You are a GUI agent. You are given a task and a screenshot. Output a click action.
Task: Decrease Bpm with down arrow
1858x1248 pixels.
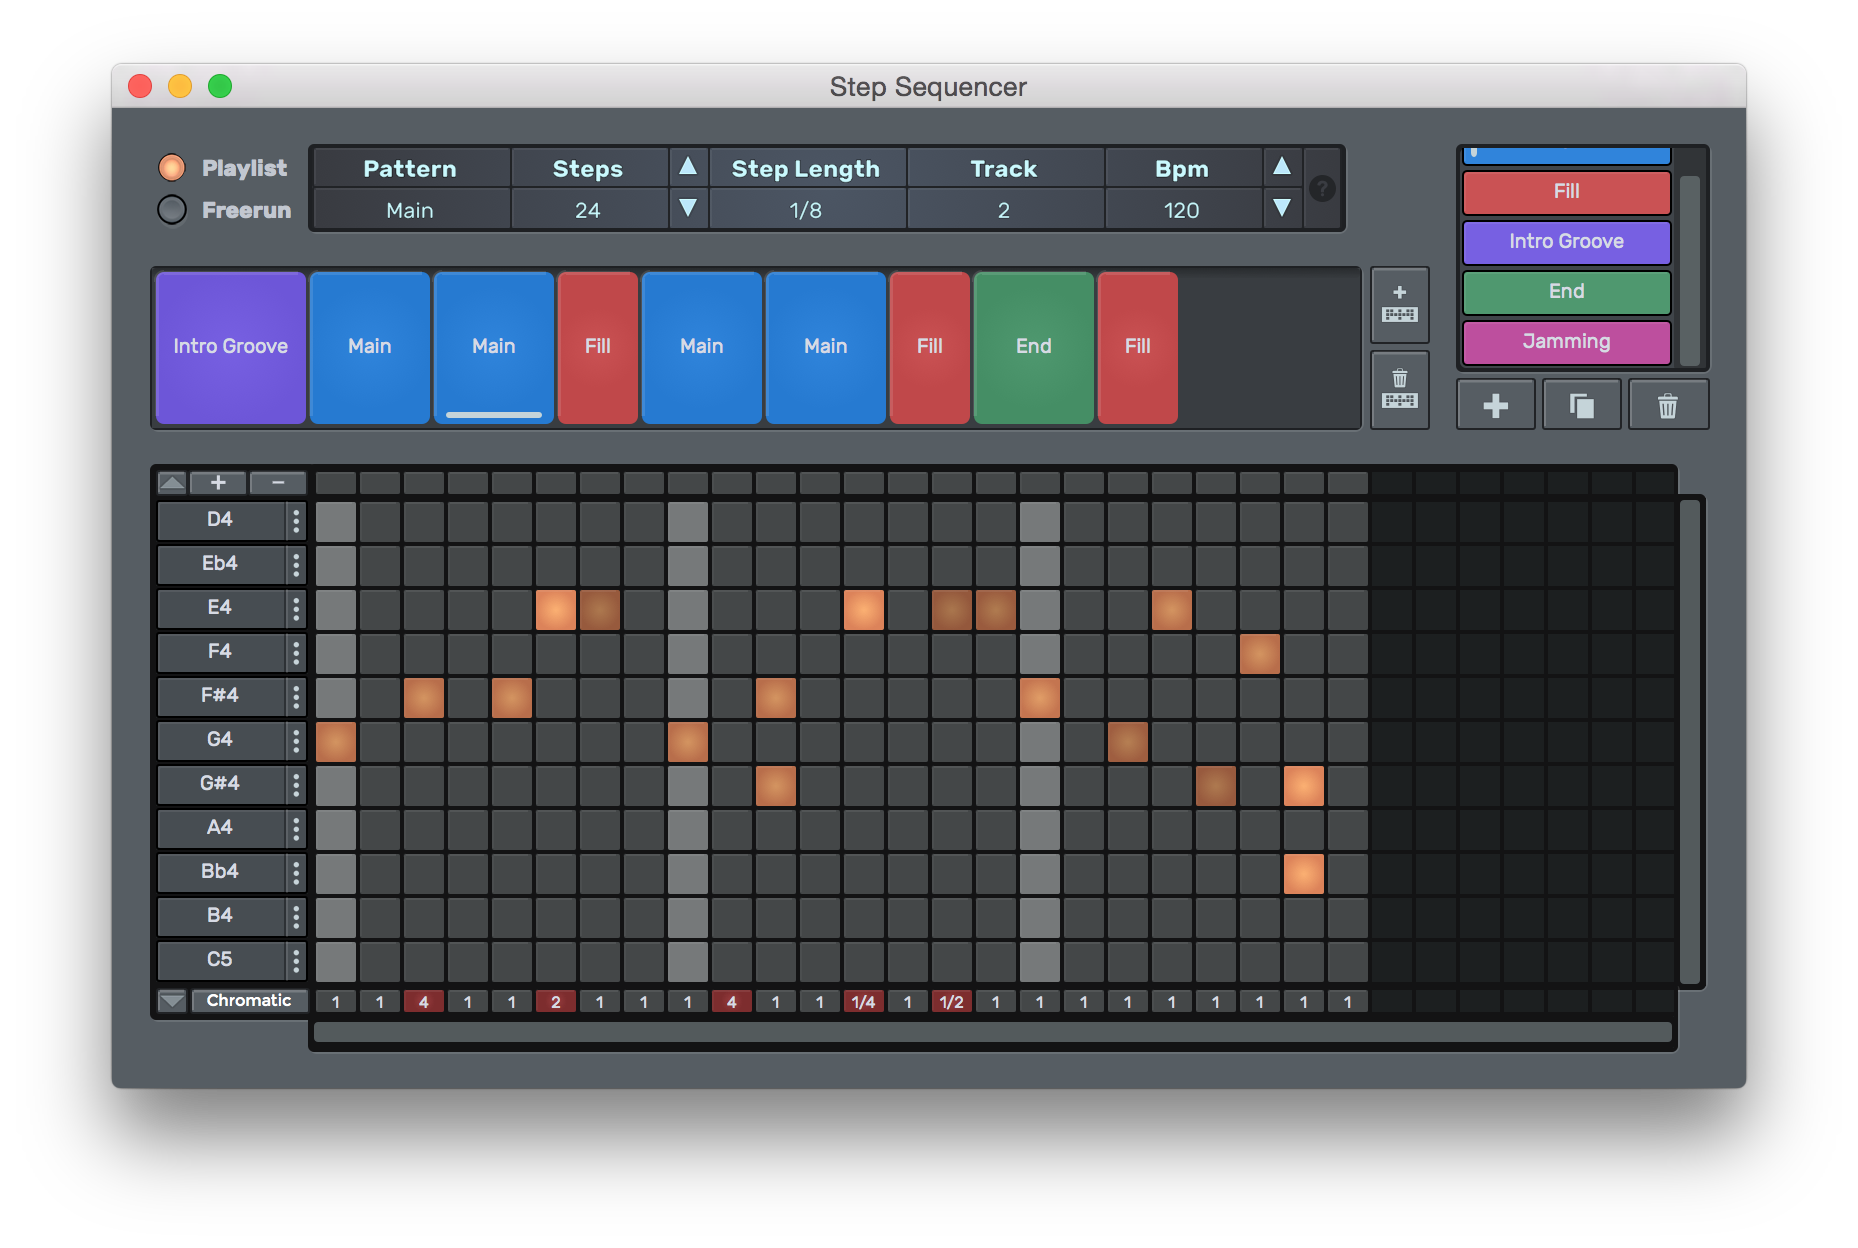coord(1282,208)
